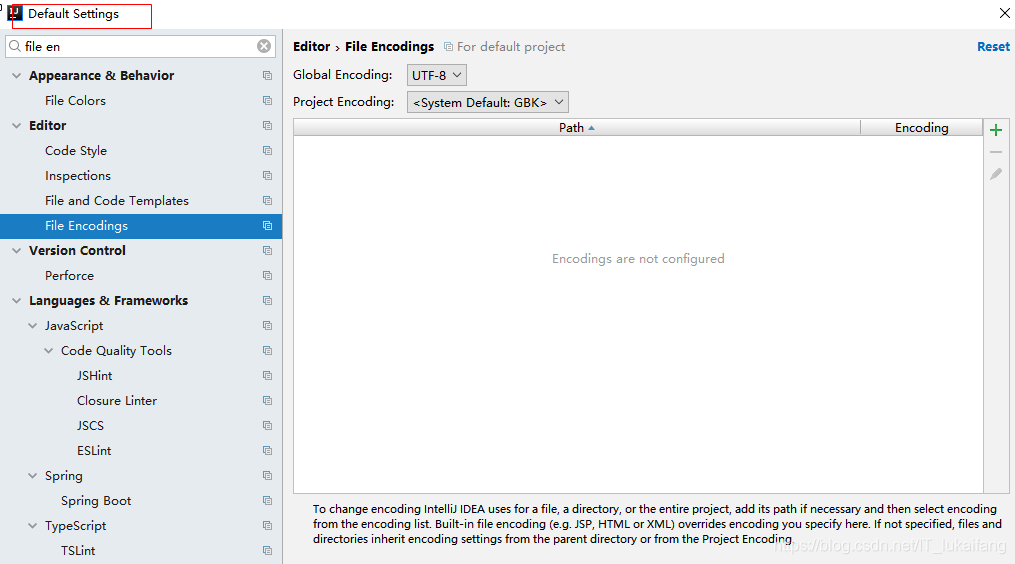Click the search magnifier icon
The height and width of the screenshot is (564, 1015).
click(x=15, y=46)
